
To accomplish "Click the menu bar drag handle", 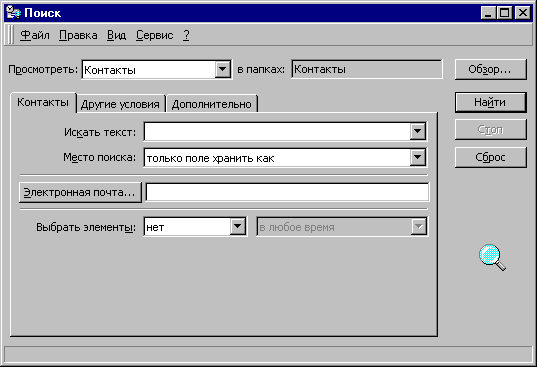I will point(10,35).
